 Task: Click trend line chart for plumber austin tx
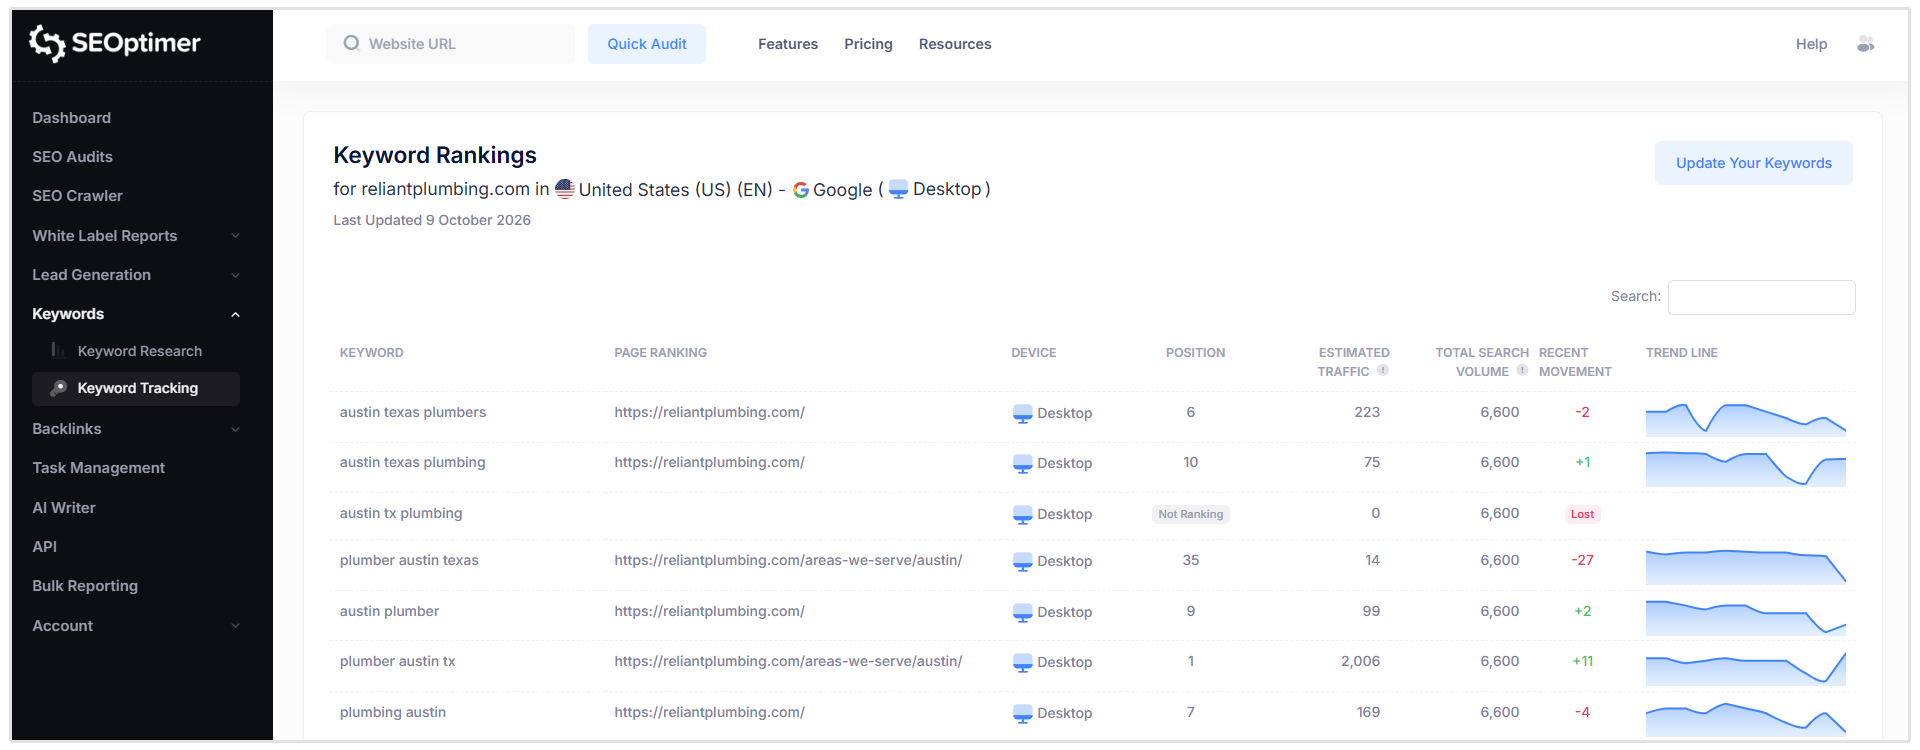point(1746,667)
